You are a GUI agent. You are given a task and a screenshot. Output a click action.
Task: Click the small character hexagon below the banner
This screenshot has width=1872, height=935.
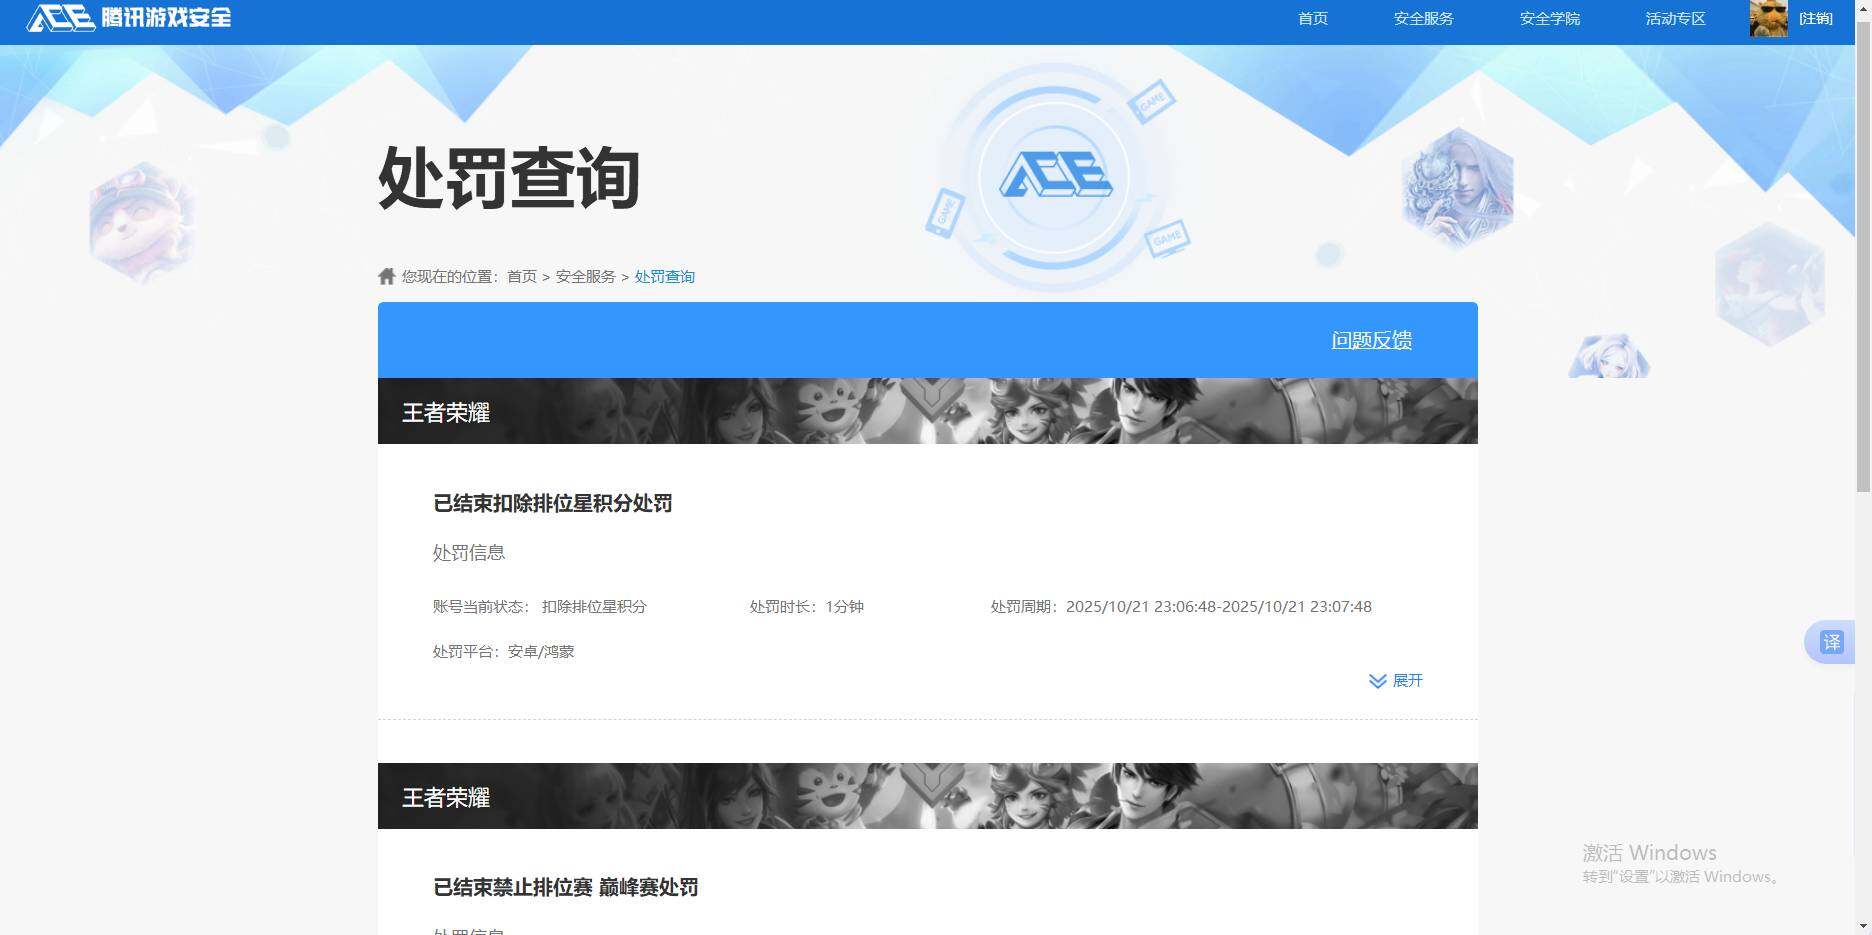click(1610, 357)
